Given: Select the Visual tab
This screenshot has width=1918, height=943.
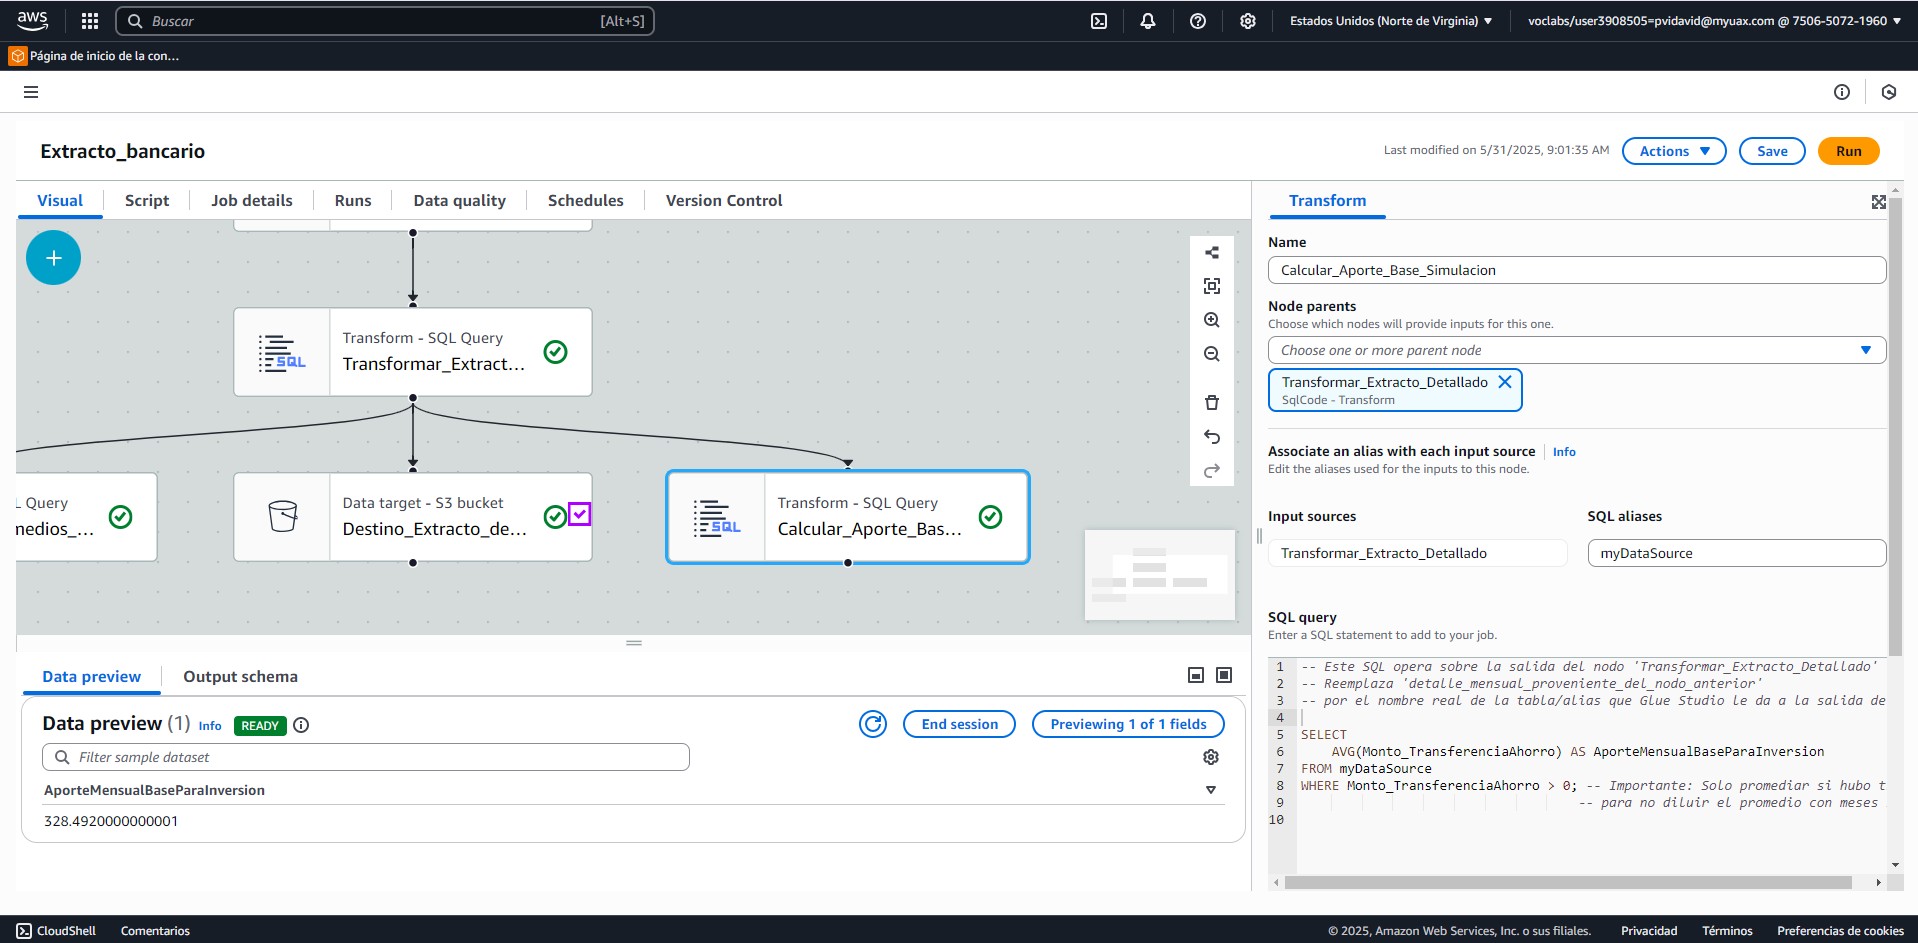Looking at the screenshot, I should tap(60, 200).
